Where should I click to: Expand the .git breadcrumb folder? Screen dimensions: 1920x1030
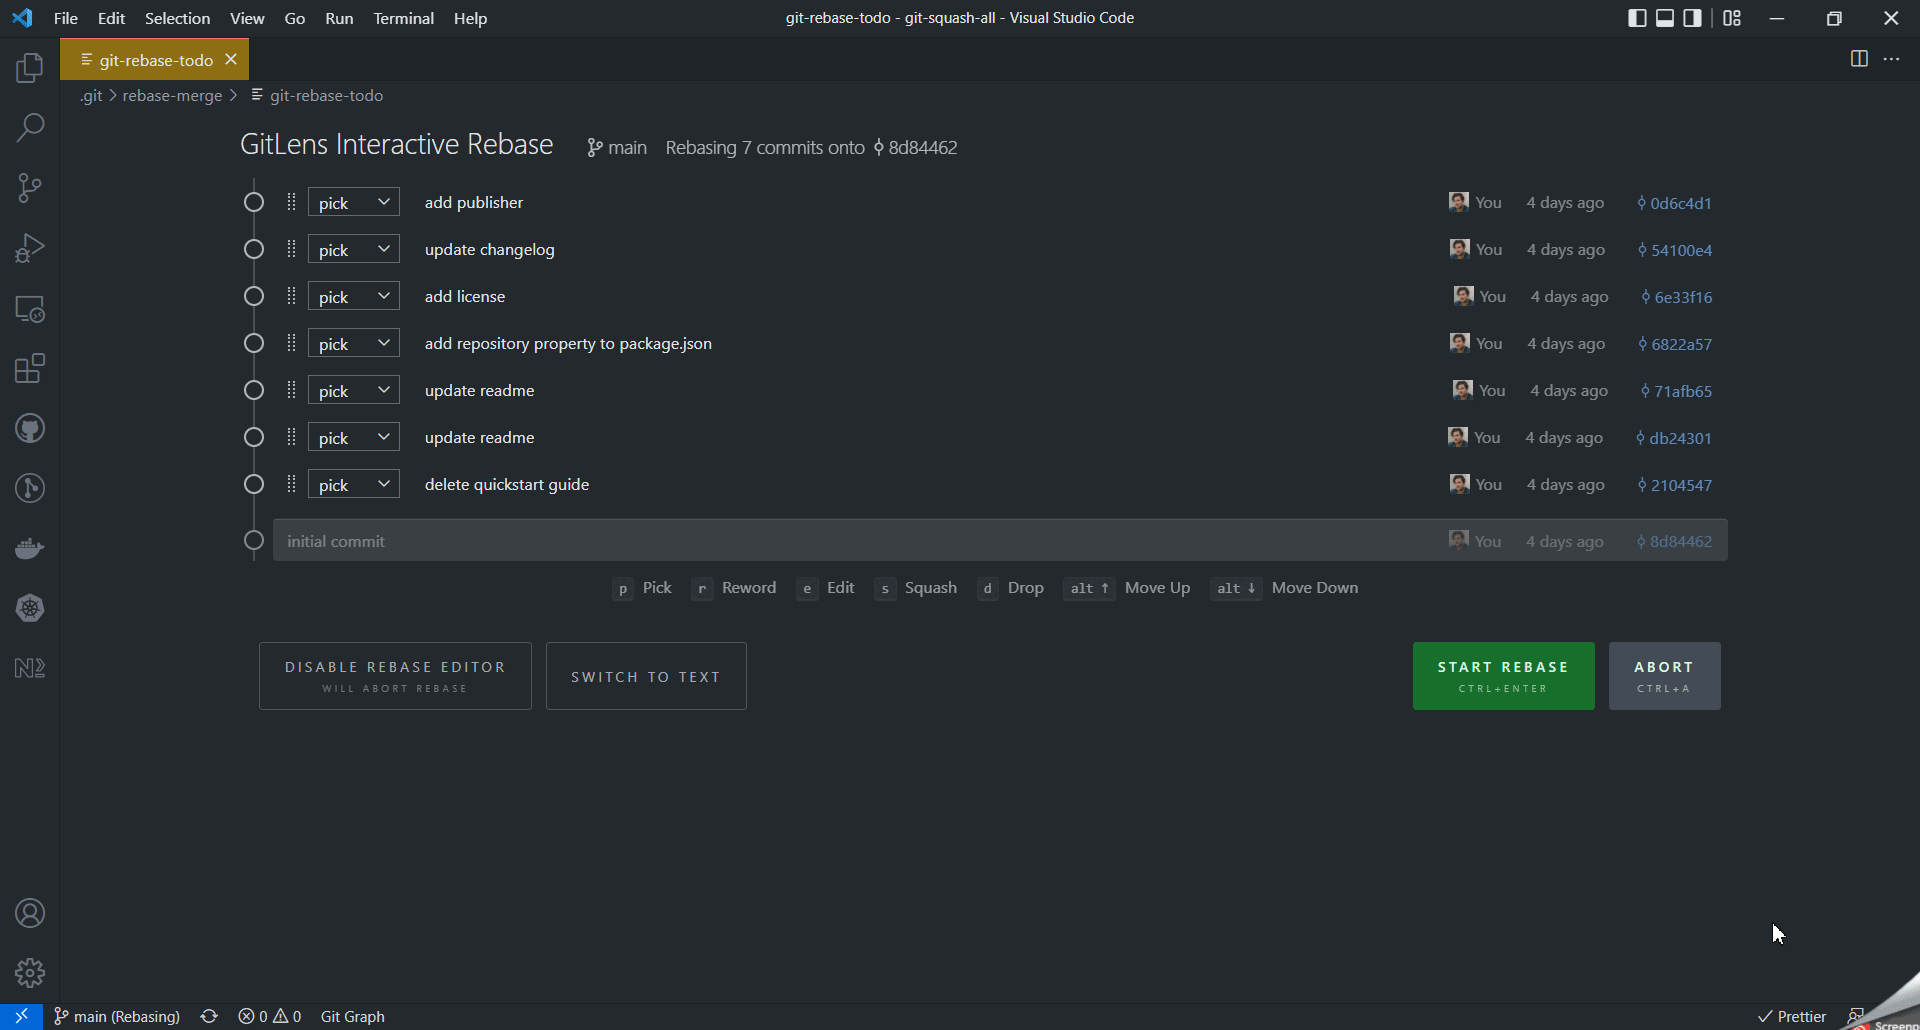pos(91,95)
